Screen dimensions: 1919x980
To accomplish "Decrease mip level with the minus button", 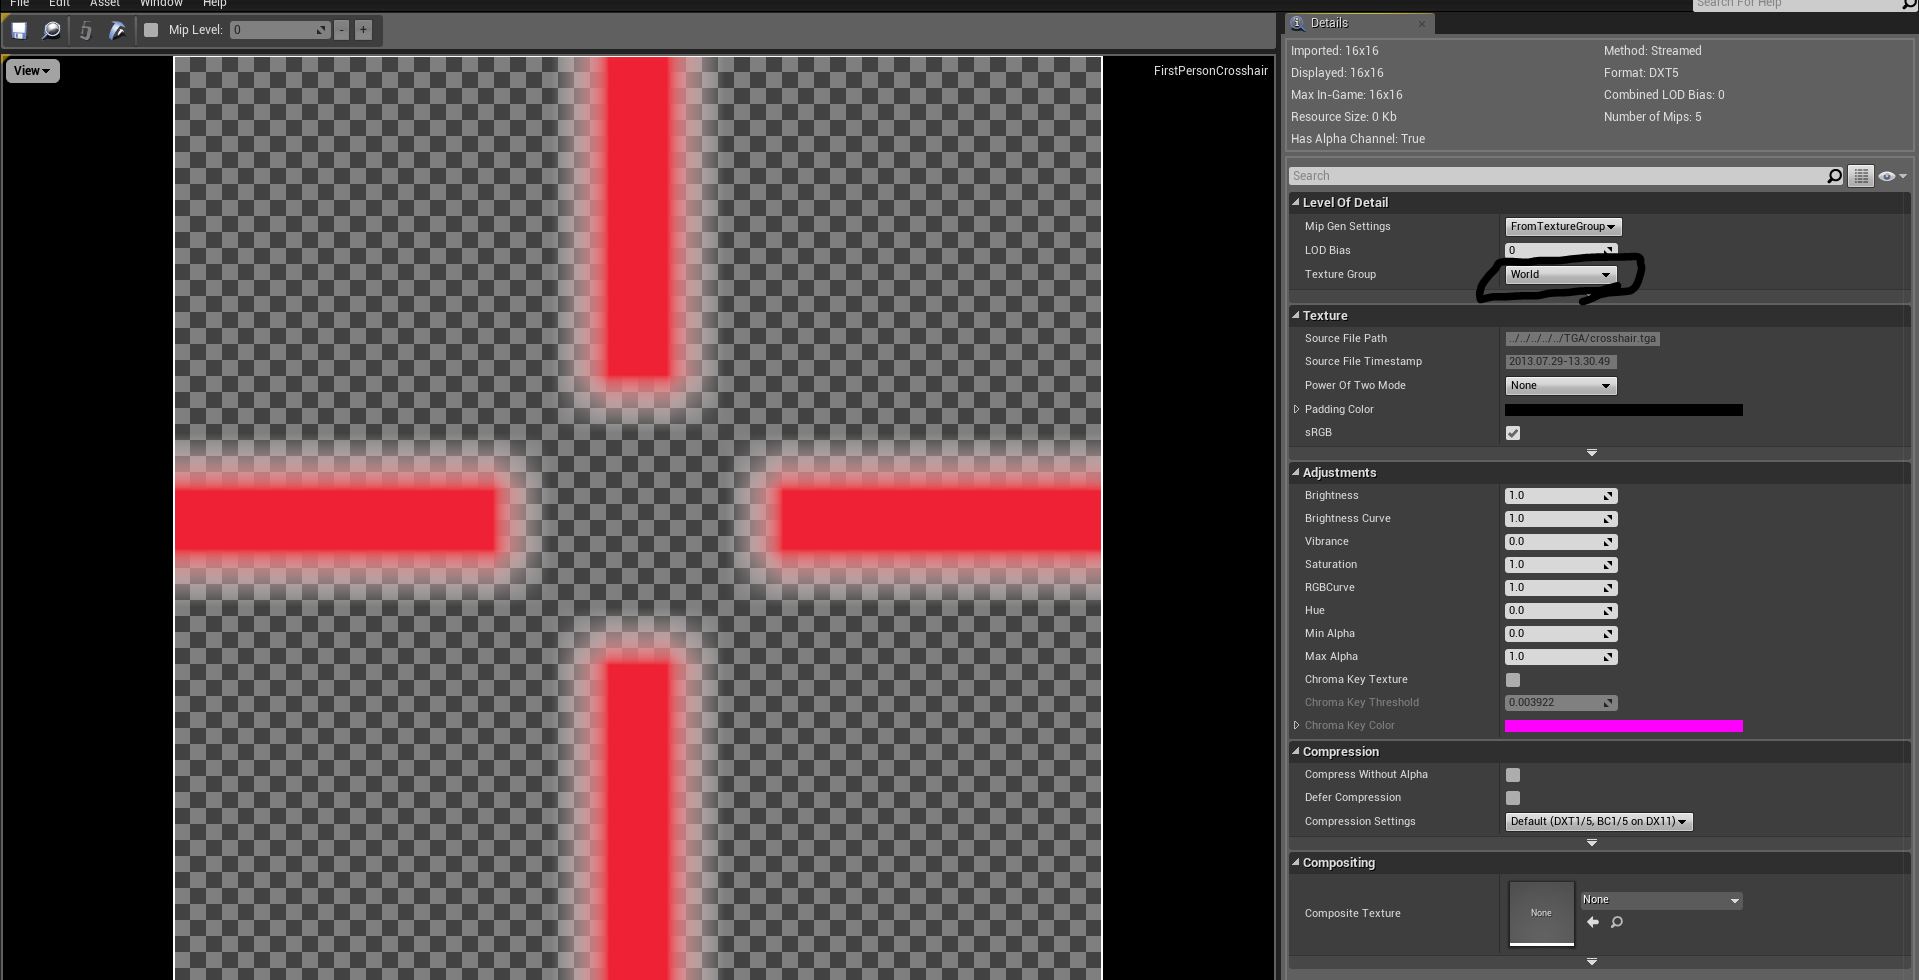I will click(x=342, y=30).
